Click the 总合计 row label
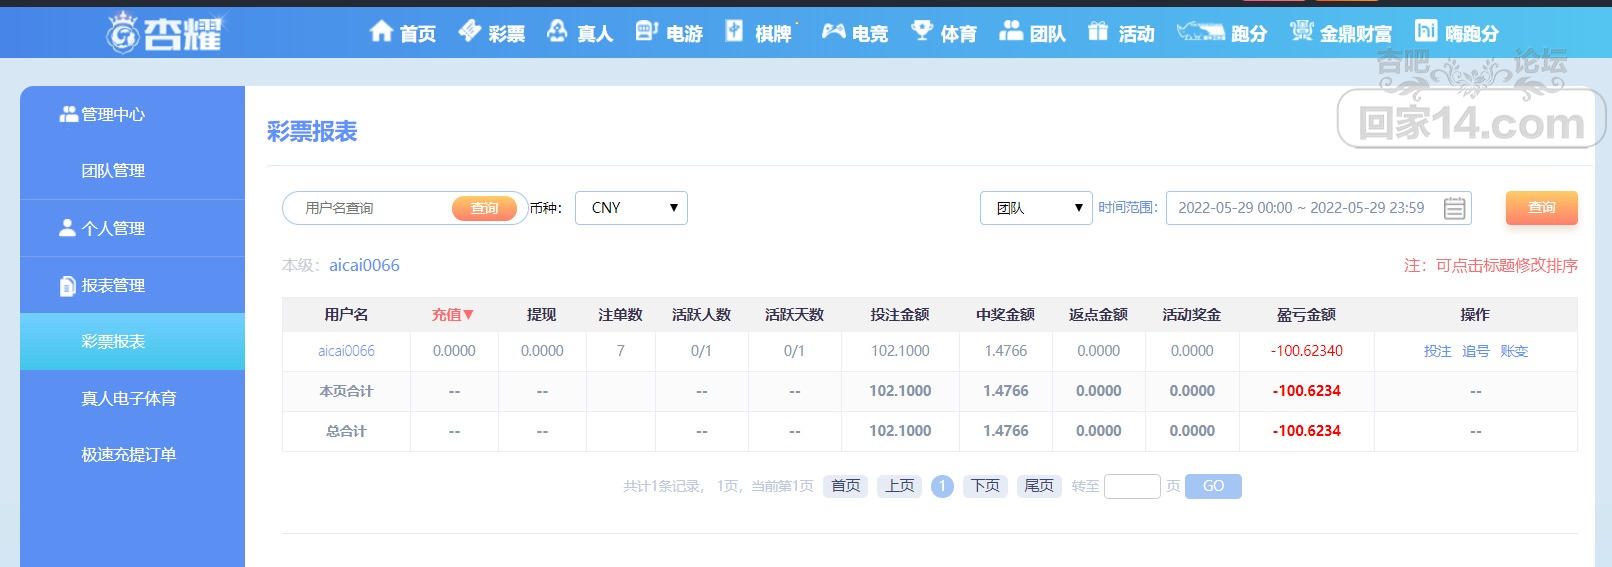Viewport: 1612px width, 567px height. 346,431
